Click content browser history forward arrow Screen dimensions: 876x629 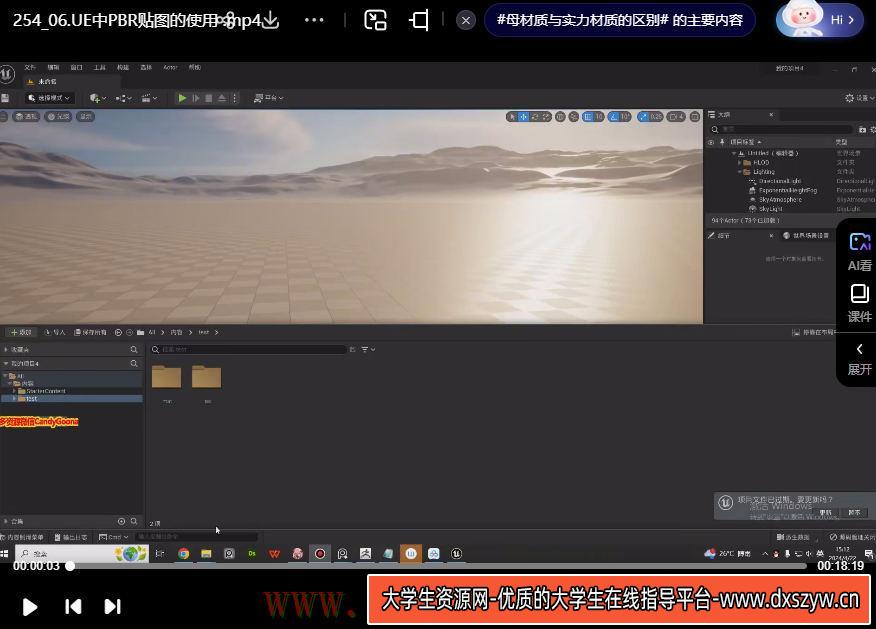(x=129, y=332)
